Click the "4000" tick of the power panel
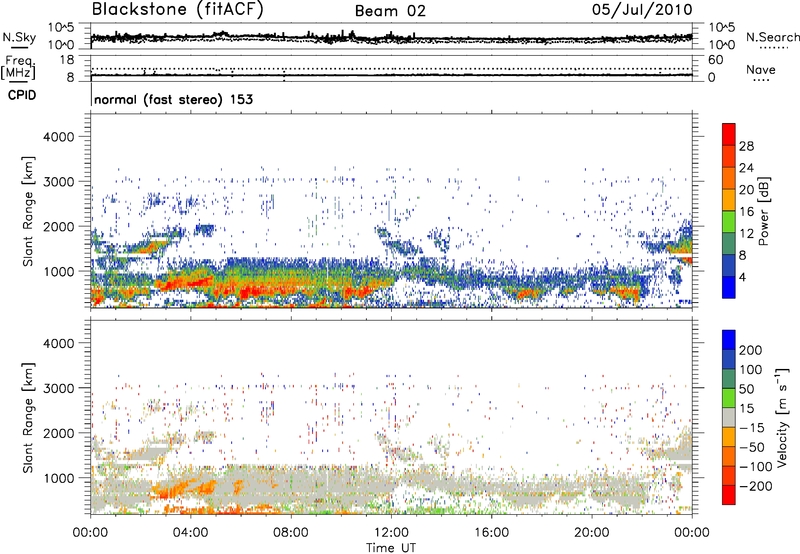 tap(58, 137)
